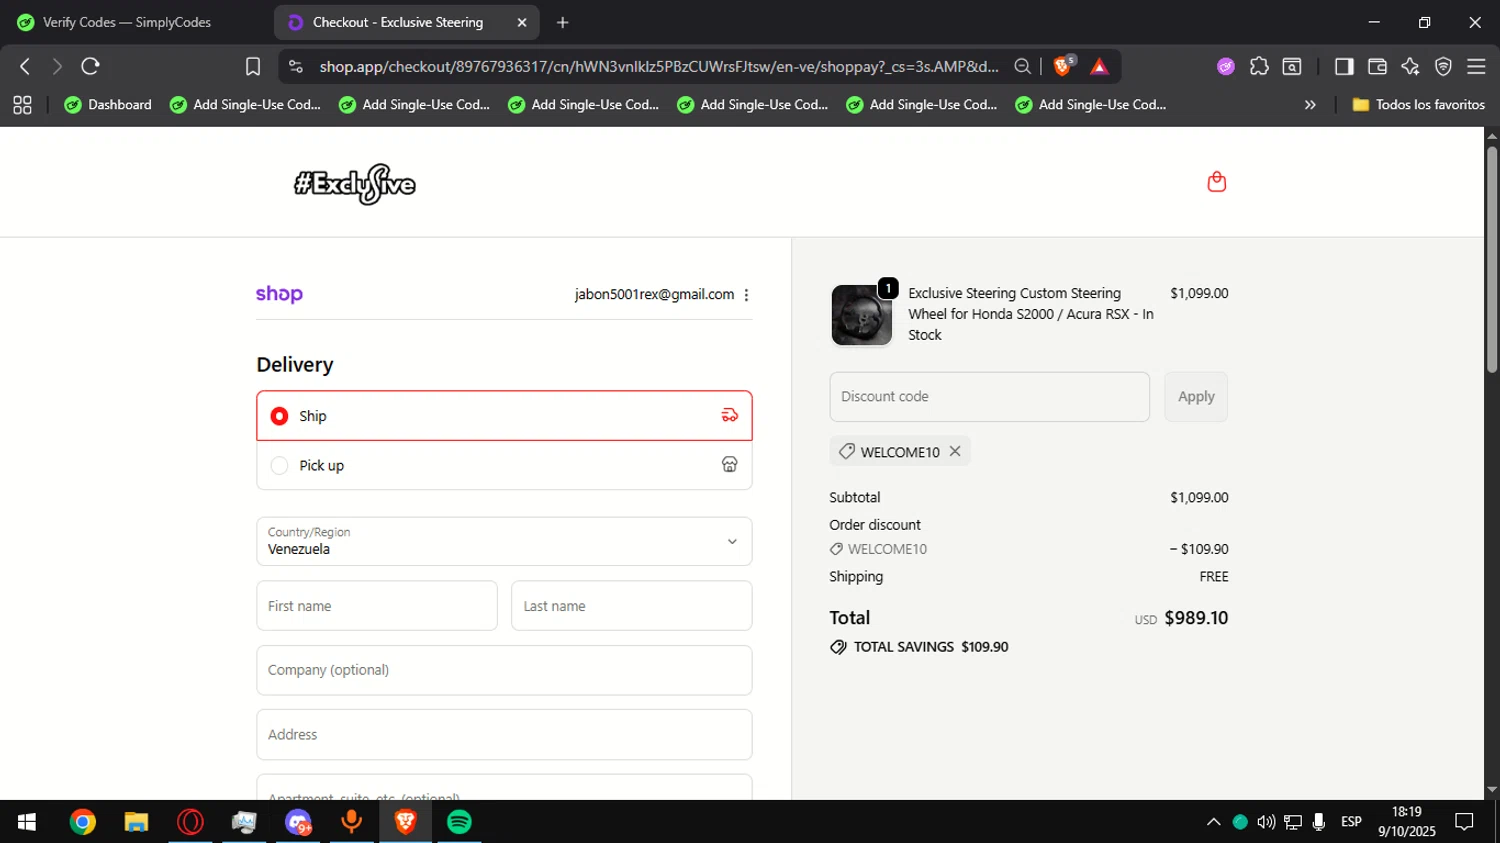The height and width of the screenshot is (843, 1500).
Task: Open the volume control in tray
Action: point(1266,822)
